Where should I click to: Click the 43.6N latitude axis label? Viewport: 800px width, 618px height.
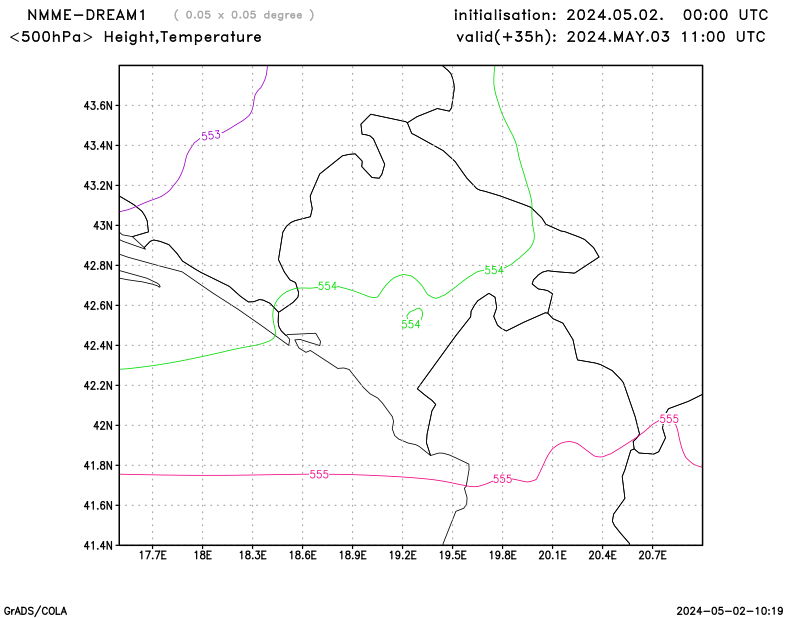(98, 106)
